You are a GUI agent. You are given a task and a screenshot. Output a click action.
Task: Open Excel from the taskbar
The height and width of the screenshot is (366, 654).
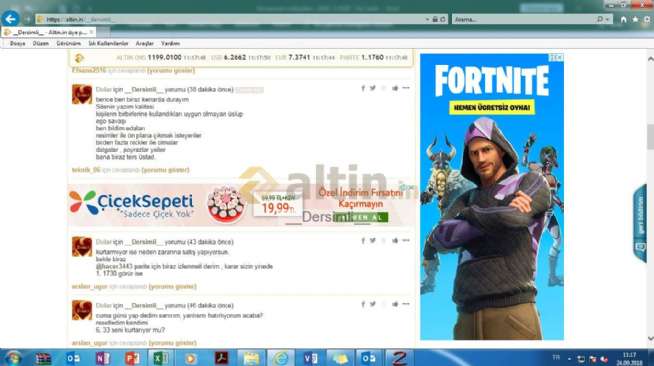click(x=160, y=358)
